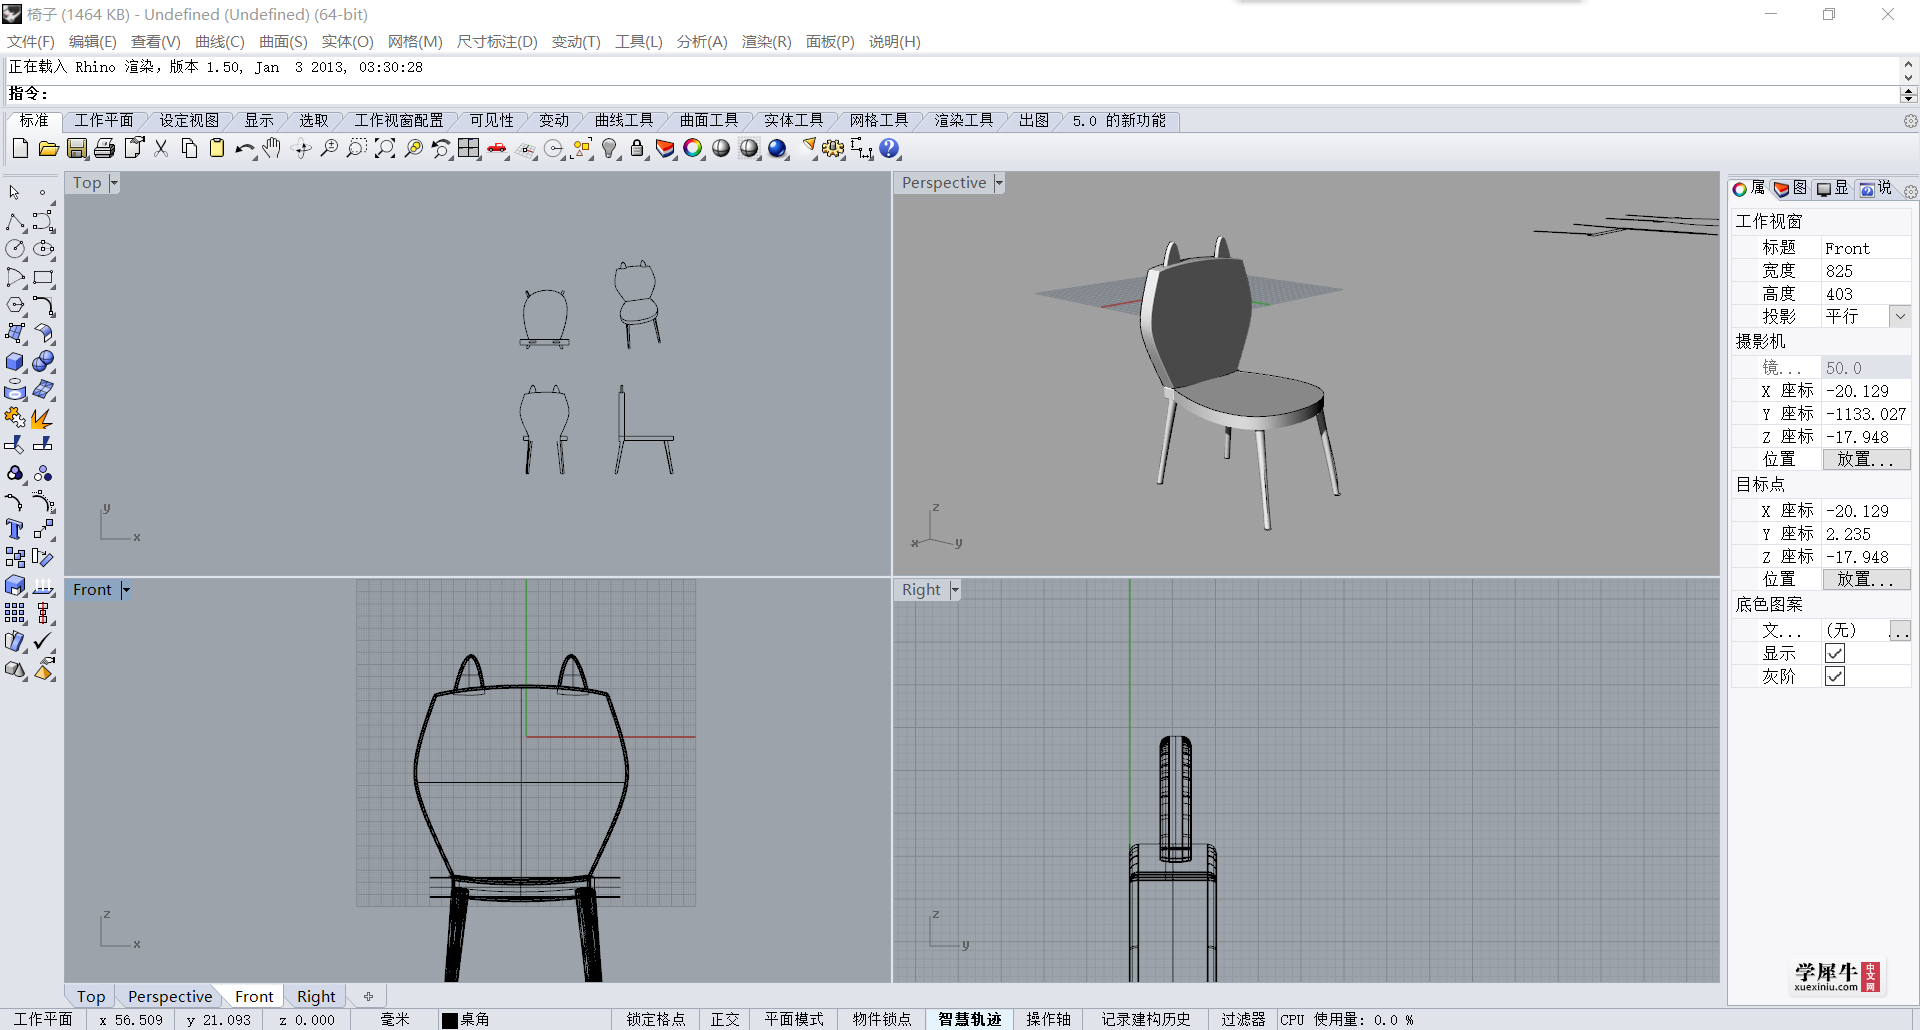Open the Right viewport dropdown arrow
Viewport: 1920px width, 1030px height.
(955, 590)
